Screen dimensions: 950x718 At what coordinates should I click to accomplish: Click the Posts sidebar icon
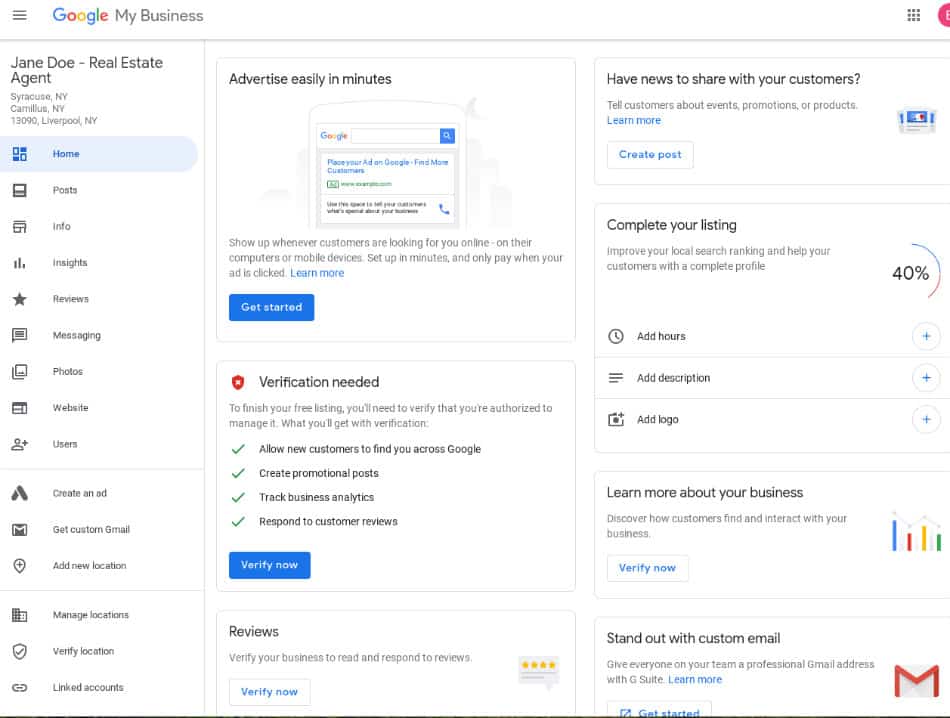tap(19, 190)
